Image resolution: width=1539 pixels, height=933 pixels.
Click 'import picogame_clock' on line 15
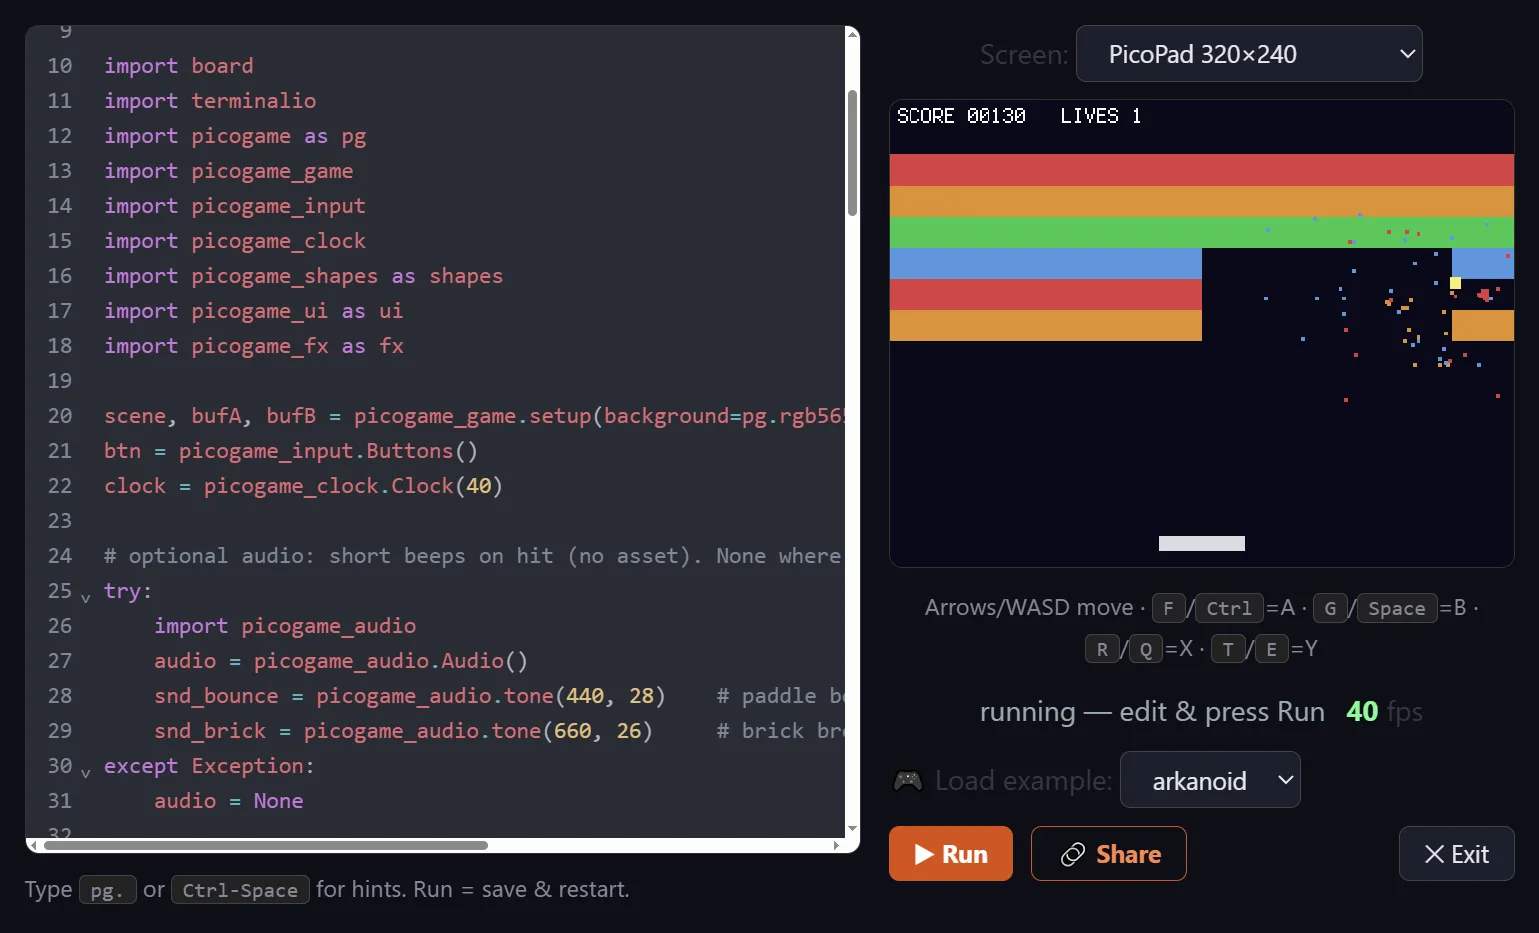pyautogui.click(x=235, y=241)
